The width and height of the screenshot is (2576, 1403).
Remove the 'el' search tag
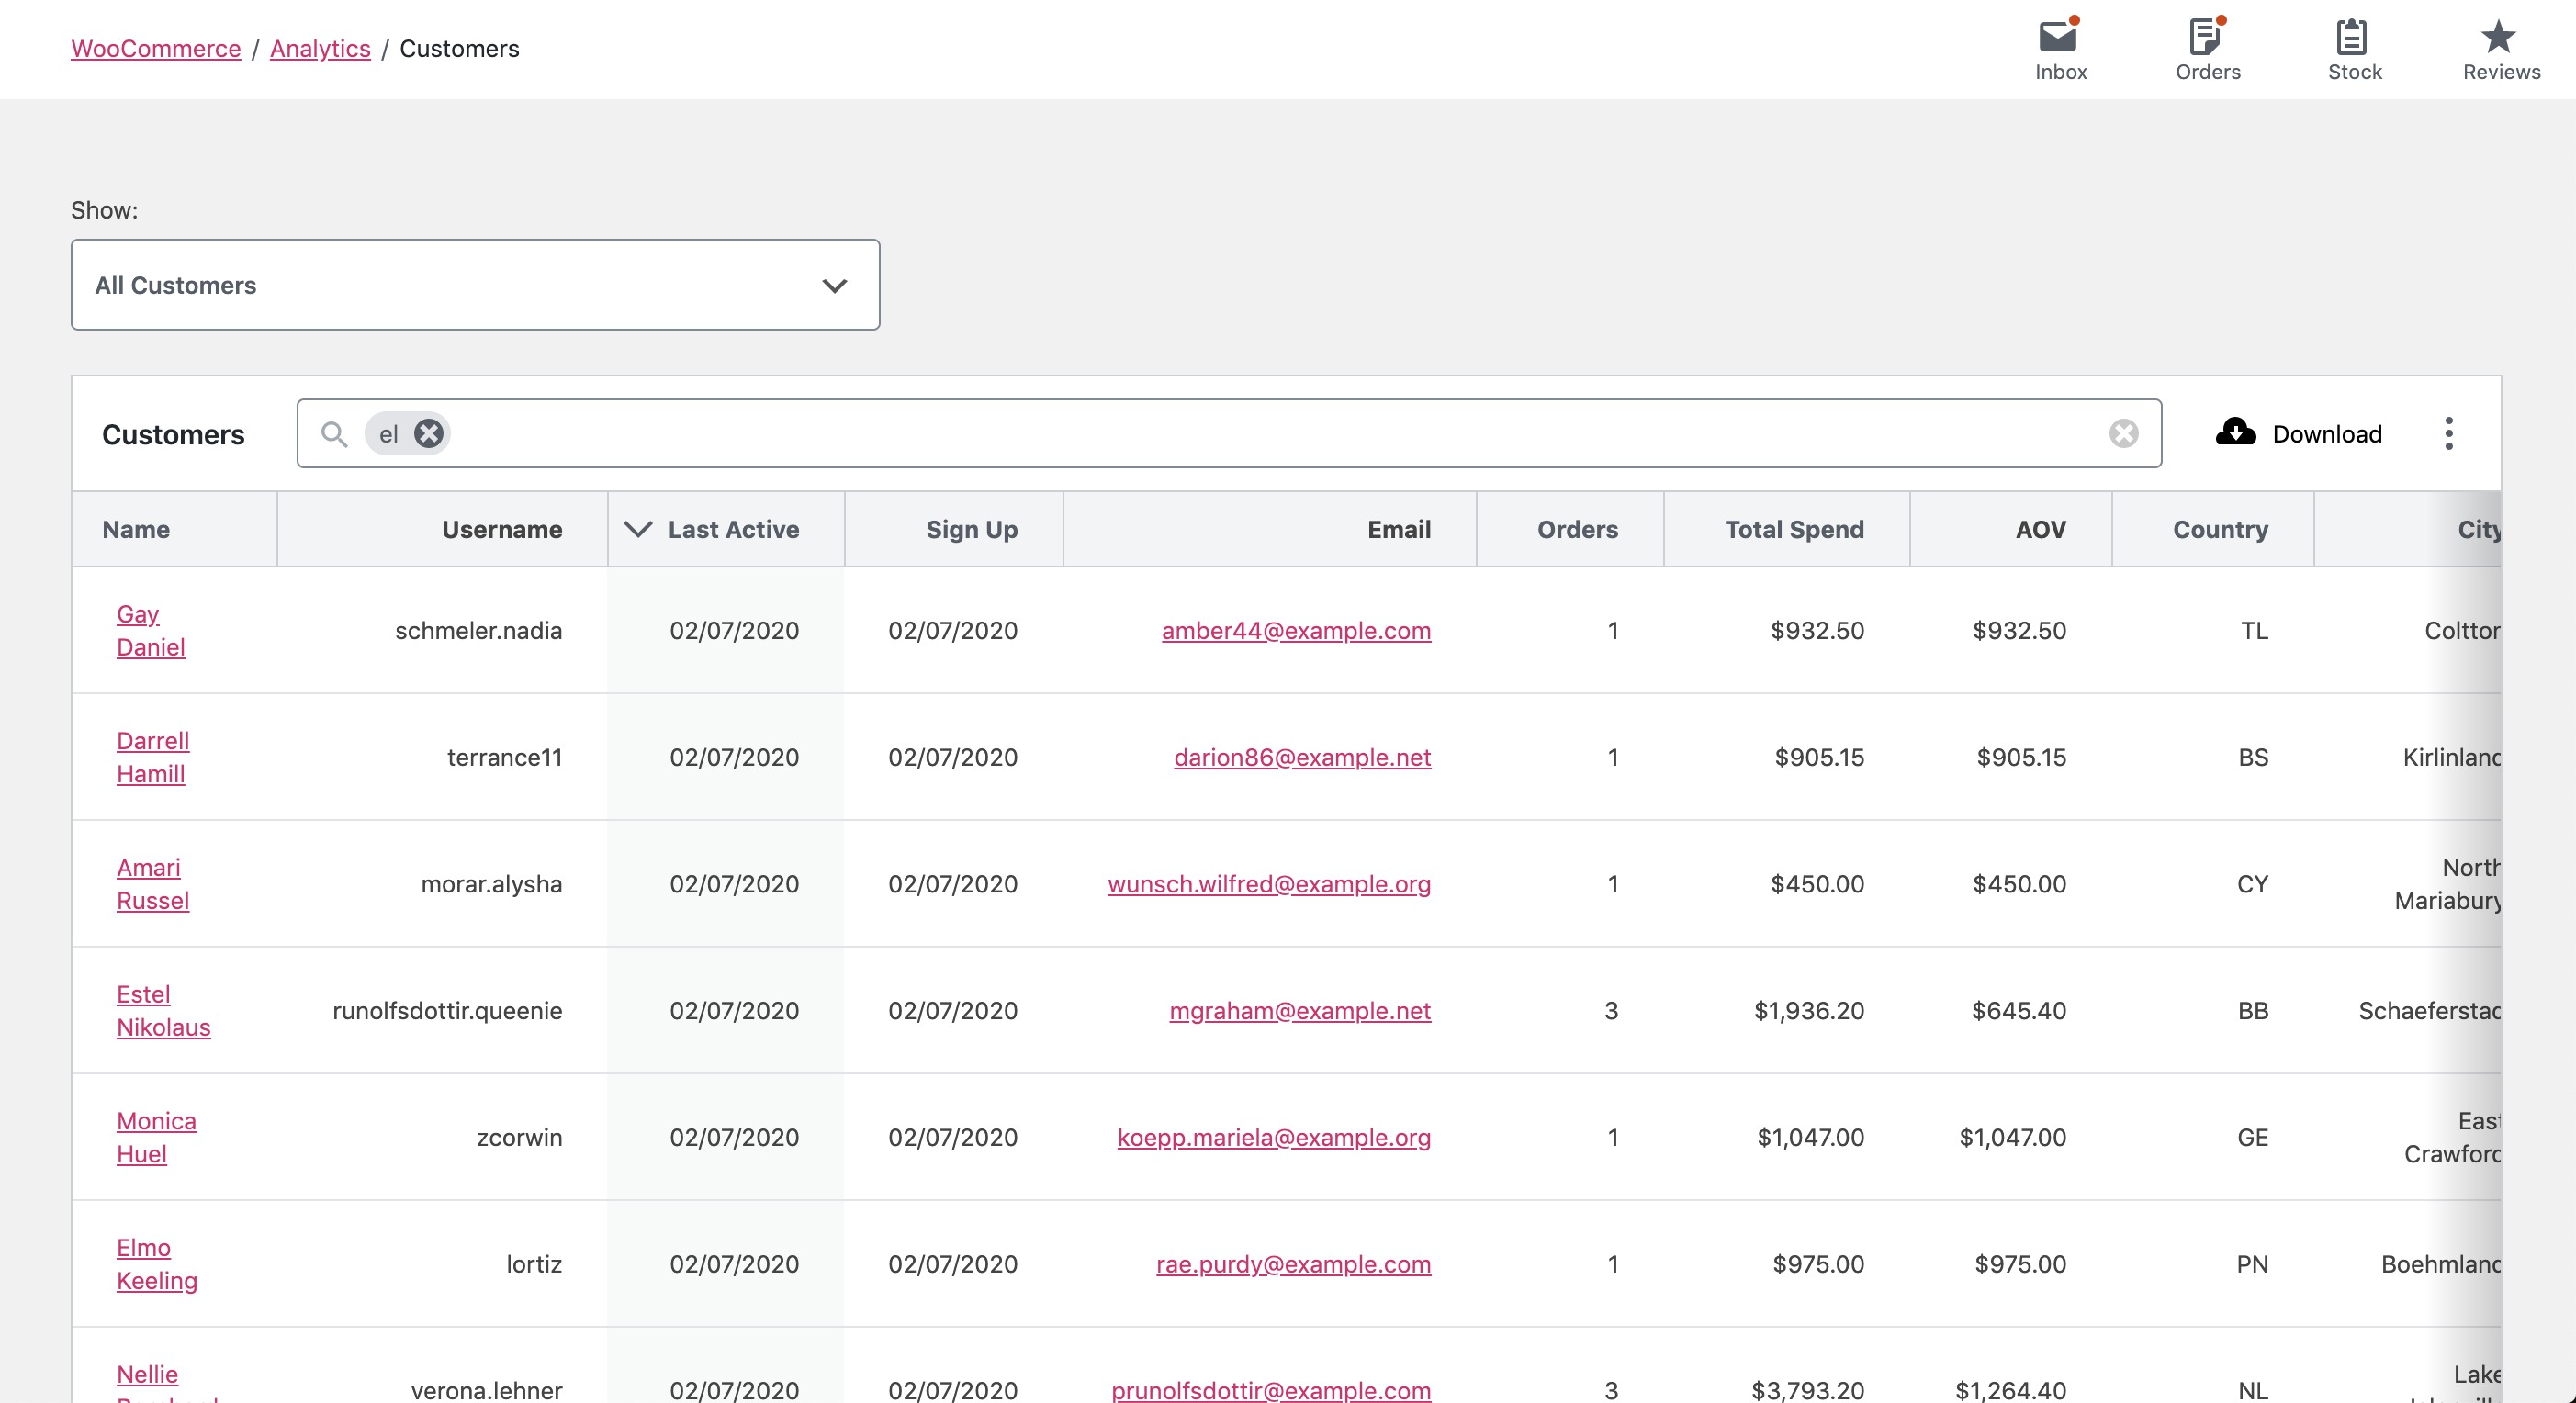(x=429, y=433)
